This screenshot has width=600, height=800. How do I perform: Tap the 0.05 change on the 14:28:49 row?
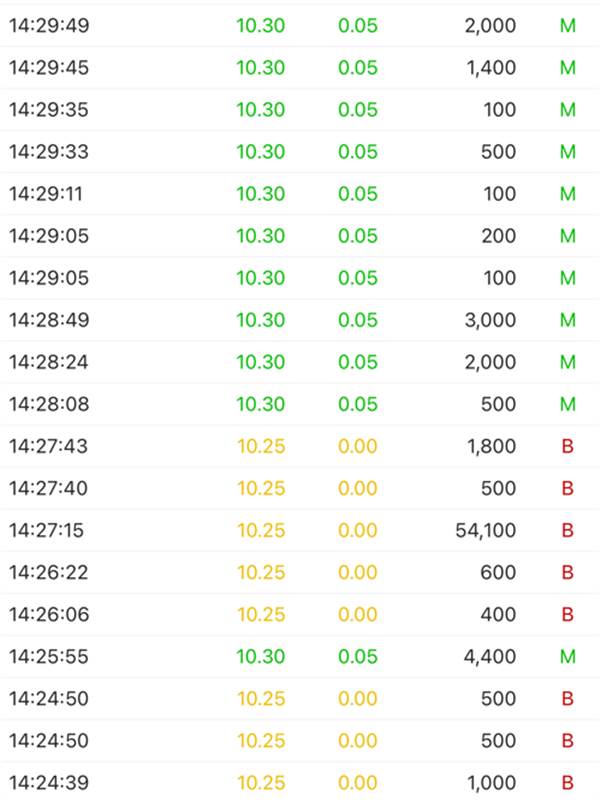click(x=358, y=320)
